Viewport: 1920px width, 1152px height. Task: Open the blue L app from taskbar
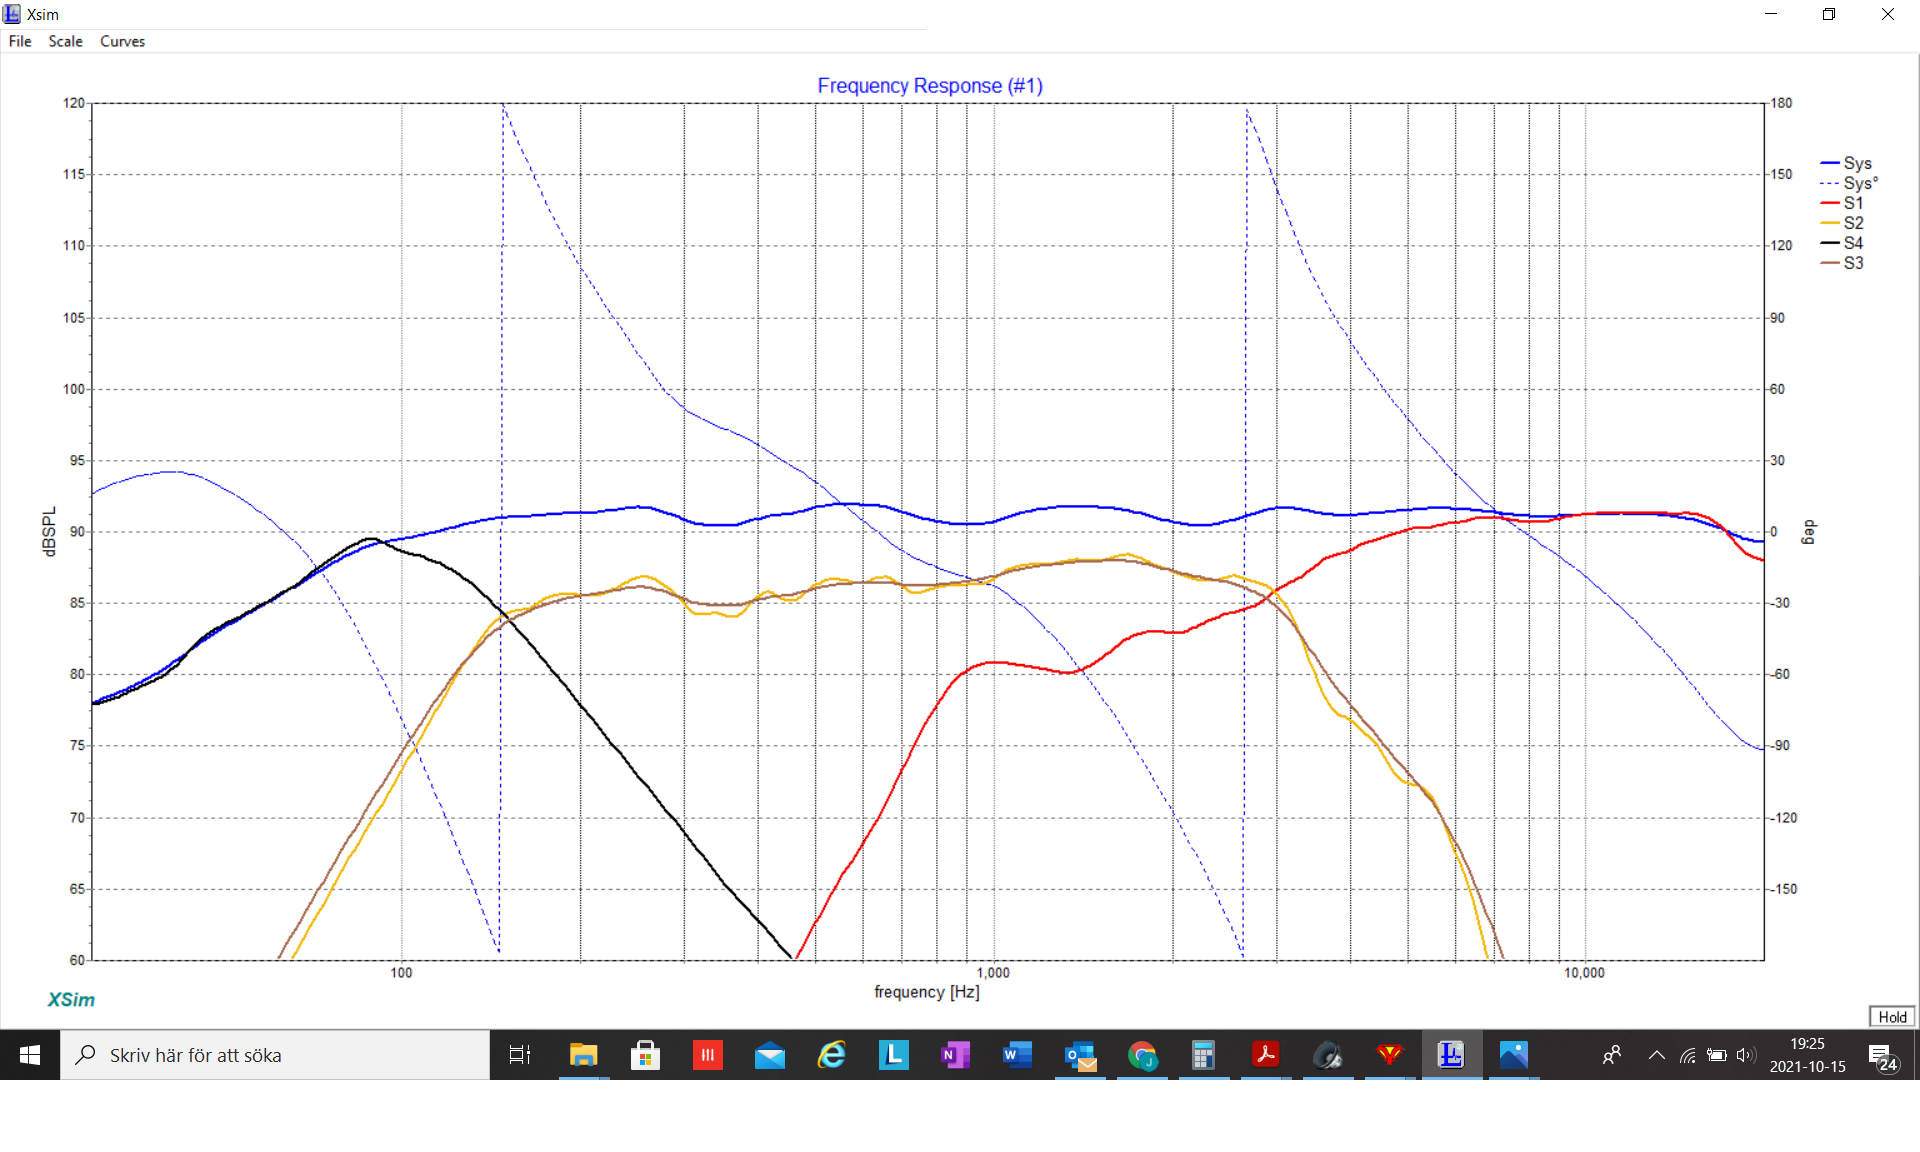[x=894, y=1055]
